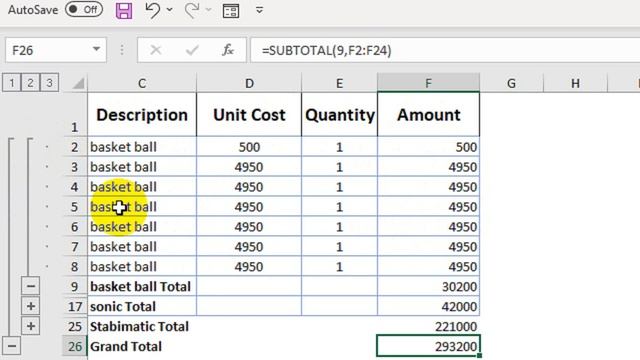Click the Cancel X formula icon

pyautogui.click(x=156, y=50)
